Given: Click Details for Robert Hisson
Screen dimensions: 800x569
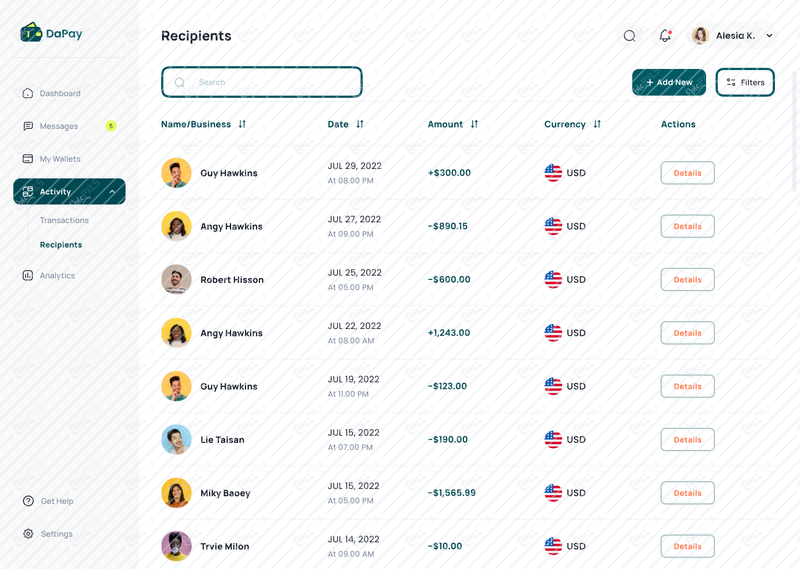Looking at the screenshot, I should (x=687, y=280).
